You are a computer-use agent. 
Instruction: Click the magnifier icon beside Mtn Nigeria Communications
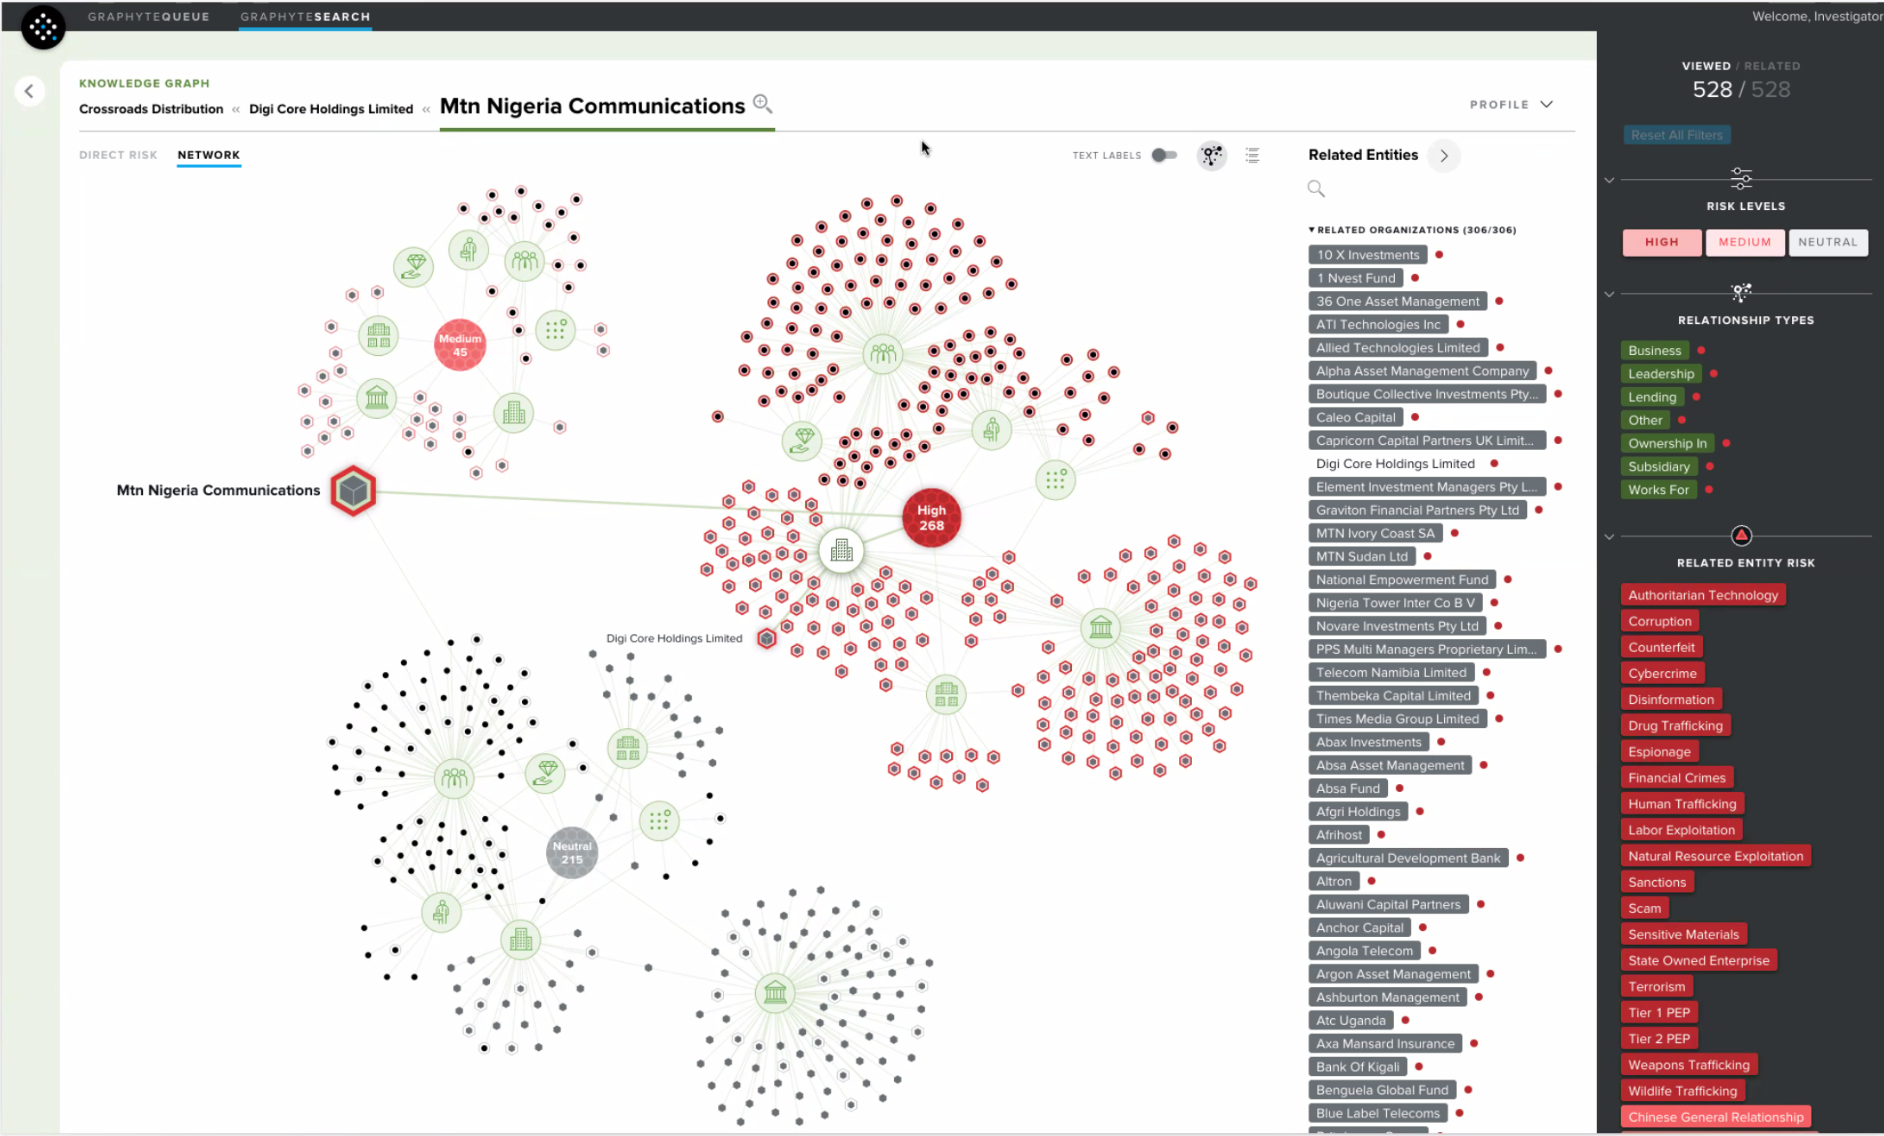coord(762,104)
